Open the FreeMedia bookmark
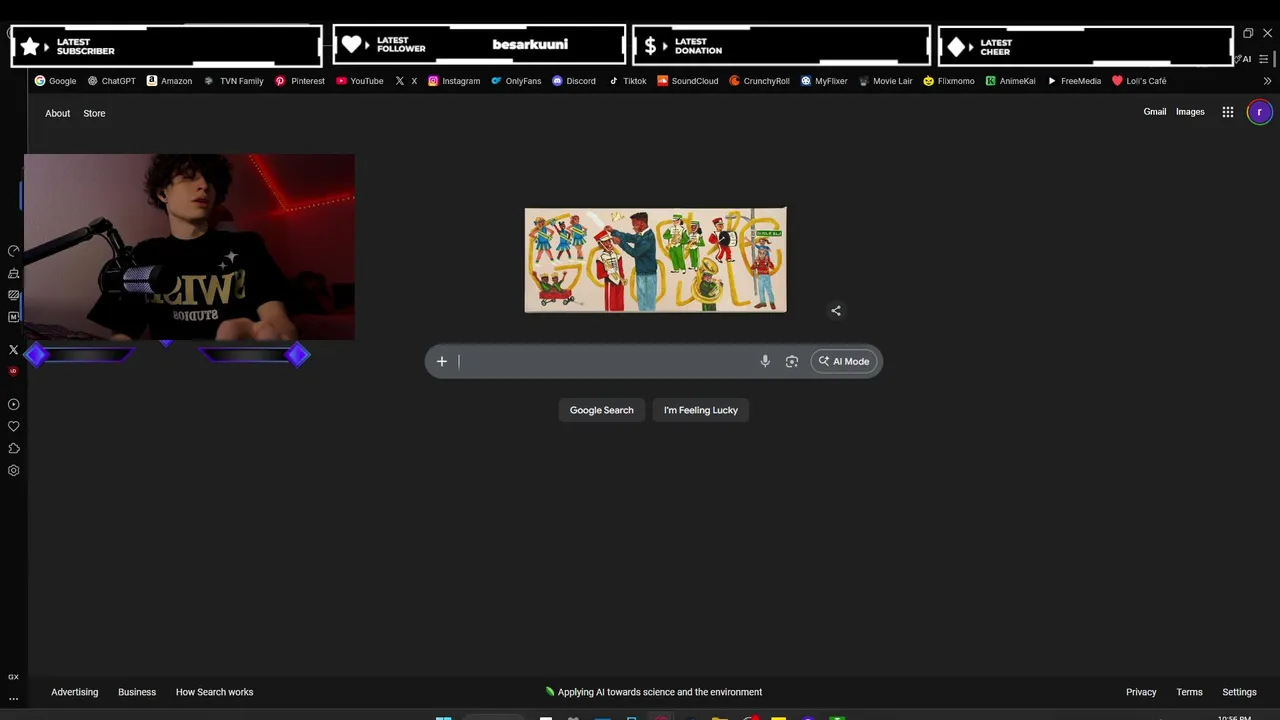 [x=1074, y=81]
